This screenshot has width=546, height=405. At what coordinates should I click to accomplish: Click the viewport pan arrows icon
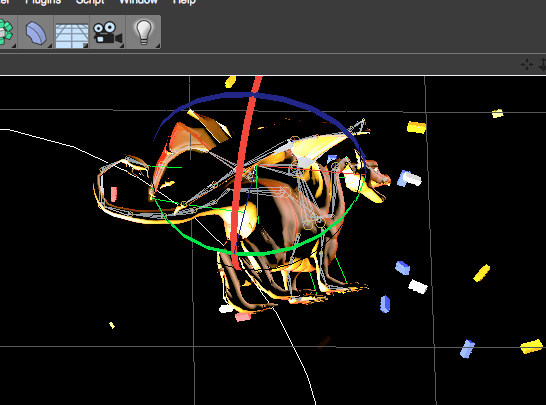click(527, 64)
